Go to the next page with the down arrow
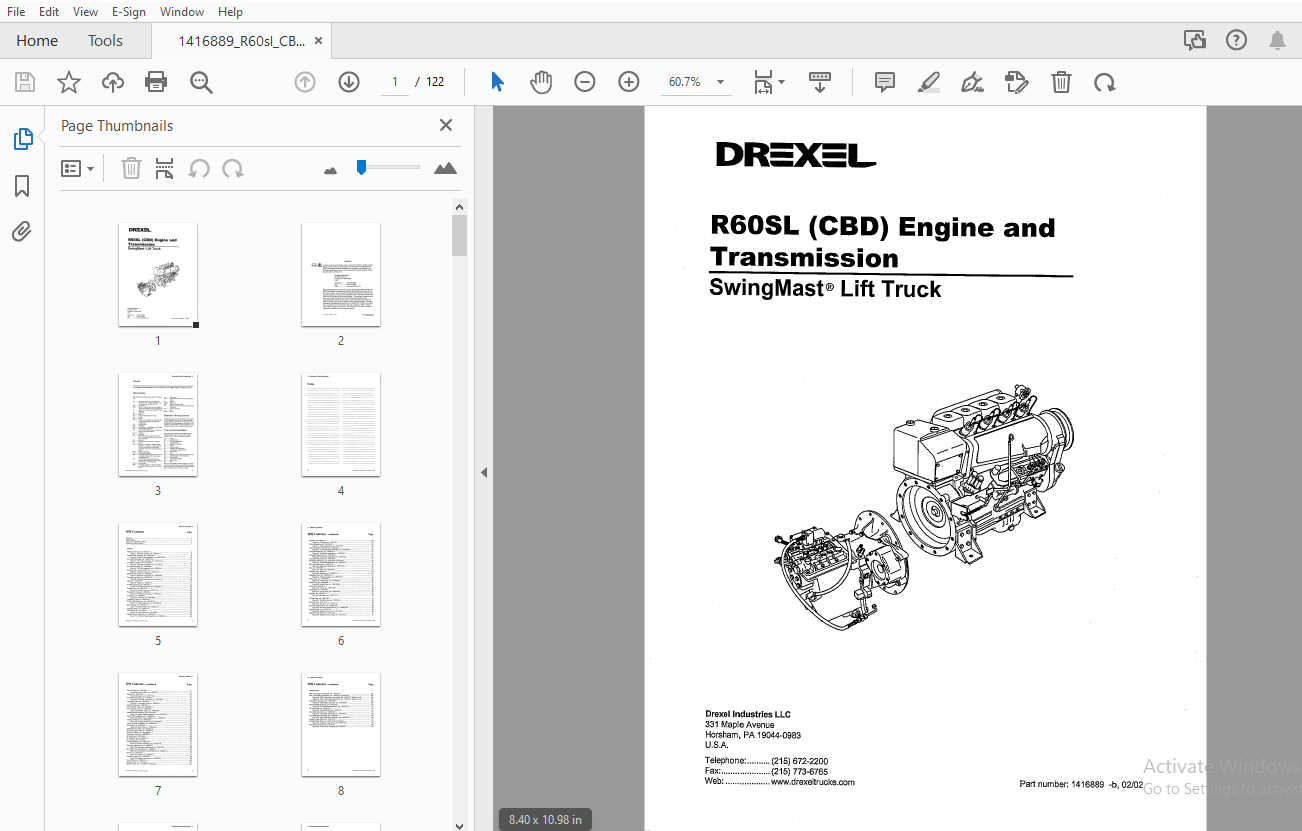 [x=349, y=82]
